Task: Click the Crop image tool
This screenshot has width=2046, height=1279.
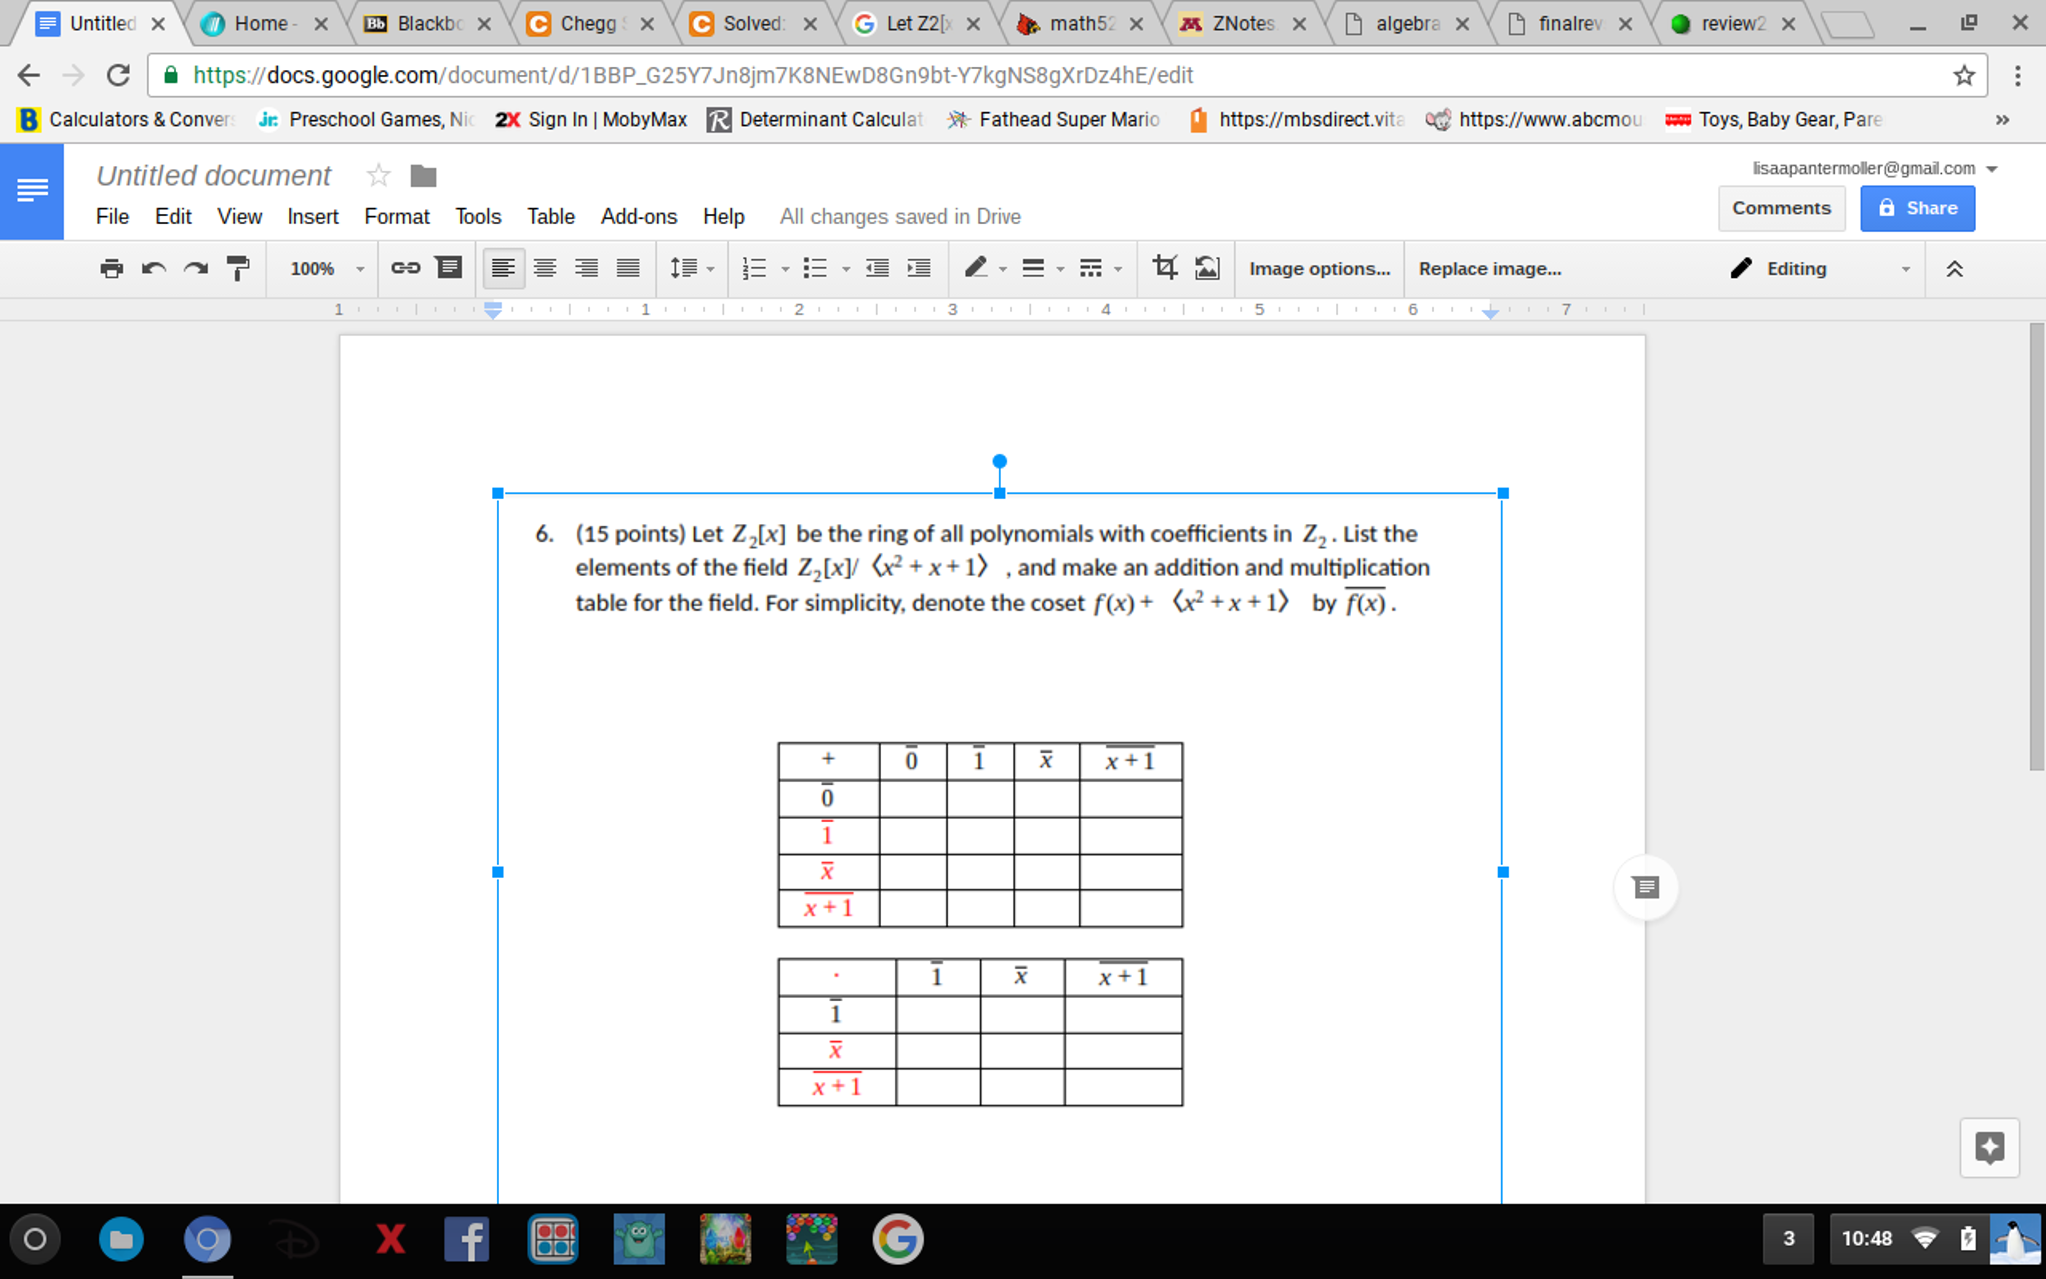Action: (x=1164, y=268)
